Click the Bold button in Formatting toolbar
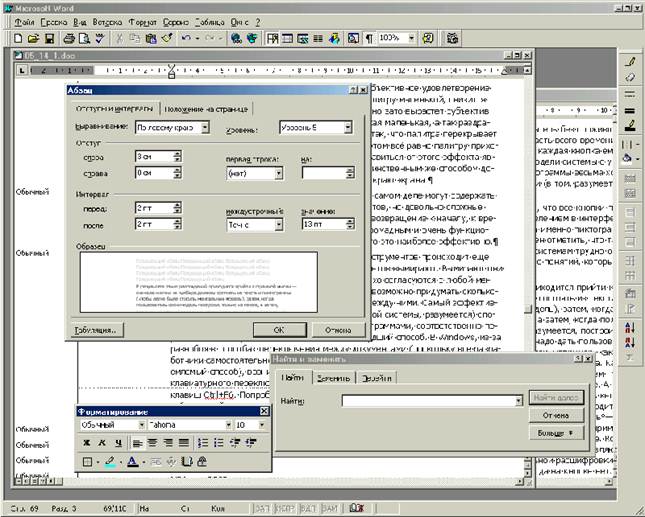645x517 pixels. pos(87,442)
